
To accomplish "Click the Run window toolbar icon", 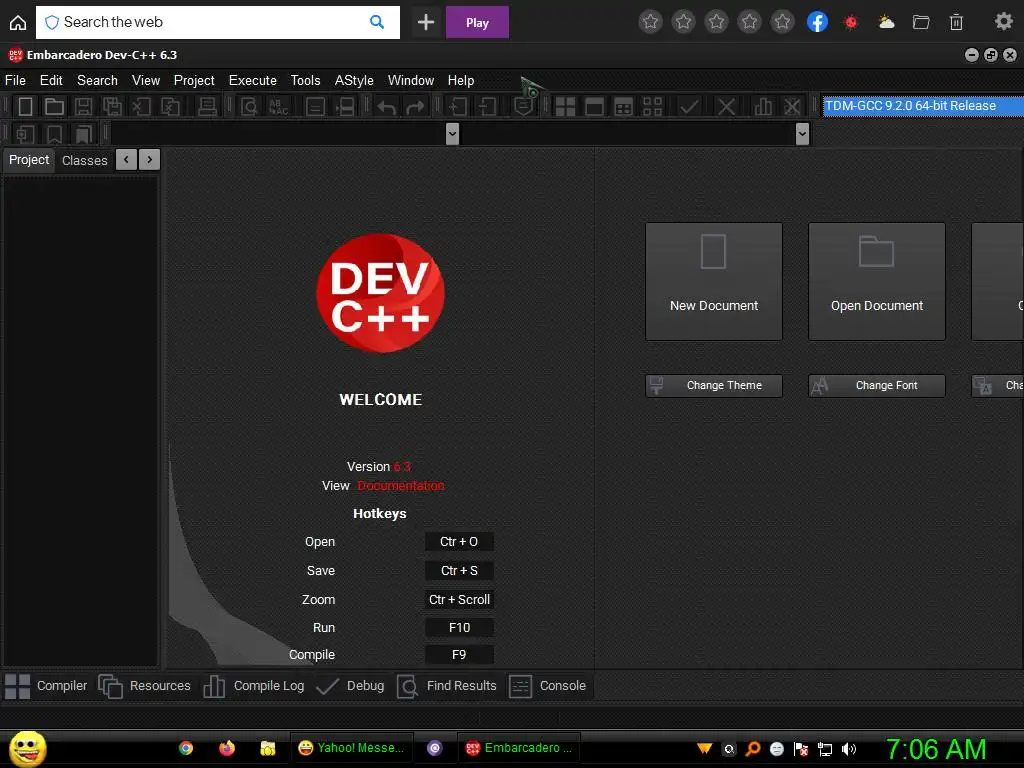I will 594,106.
